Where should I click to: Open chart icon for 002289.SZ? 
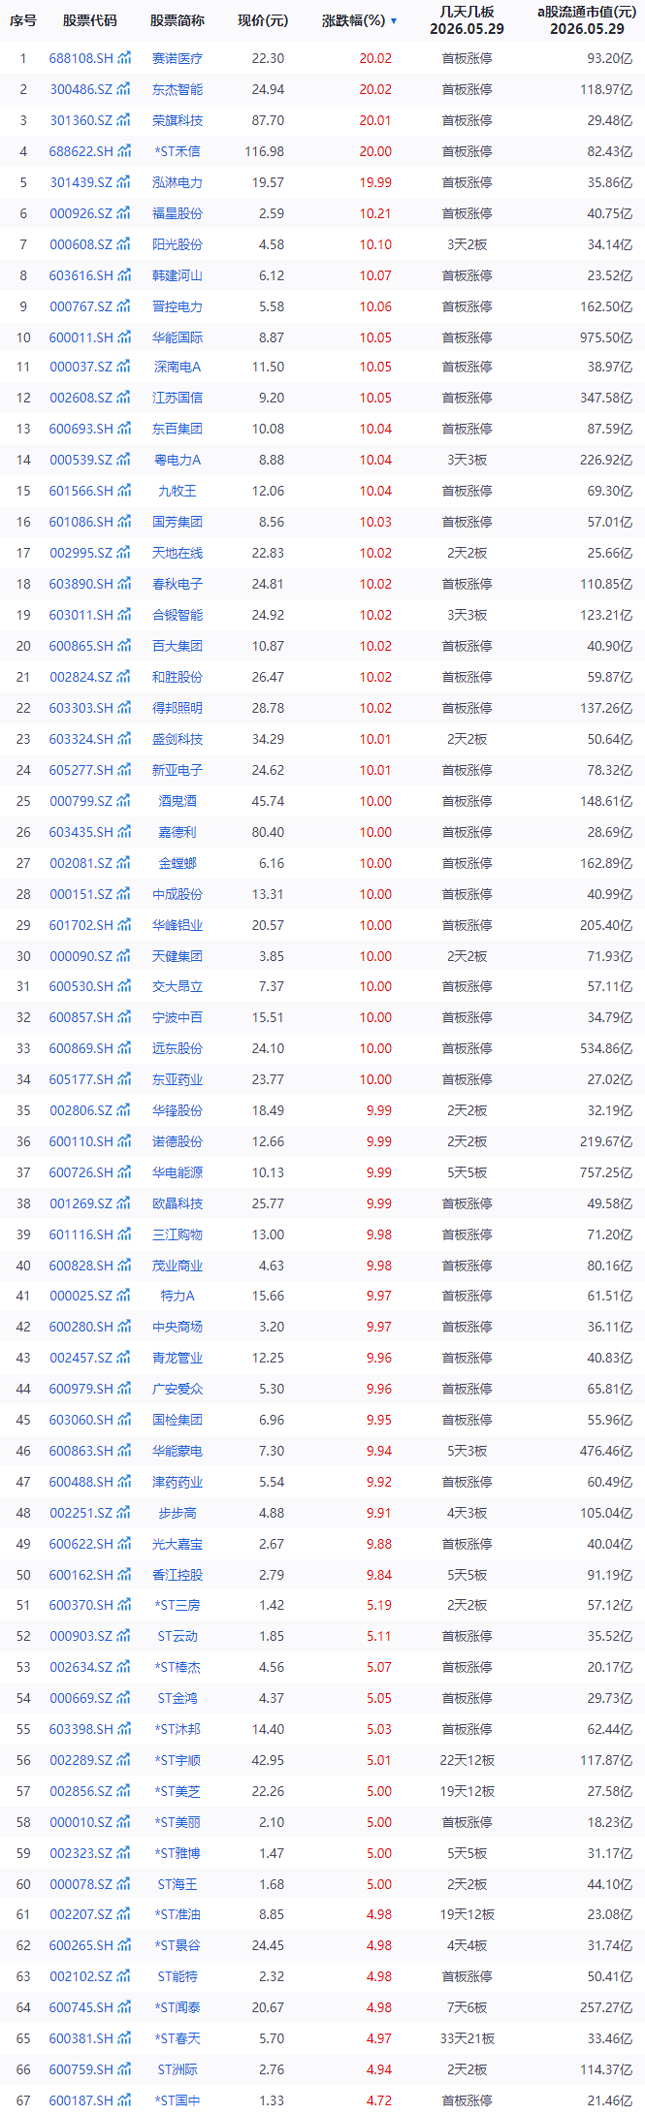coord(124,1760)
